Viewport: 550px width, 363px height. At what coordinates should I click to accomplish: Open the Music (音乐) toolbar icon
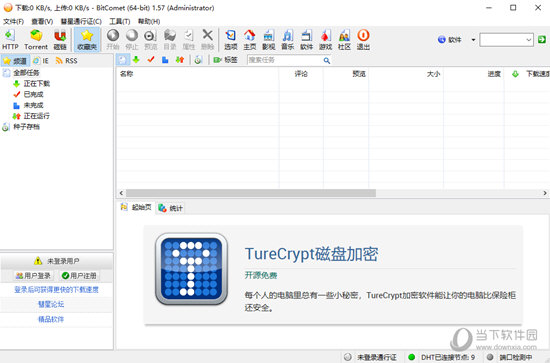click(x=288, y=40)
